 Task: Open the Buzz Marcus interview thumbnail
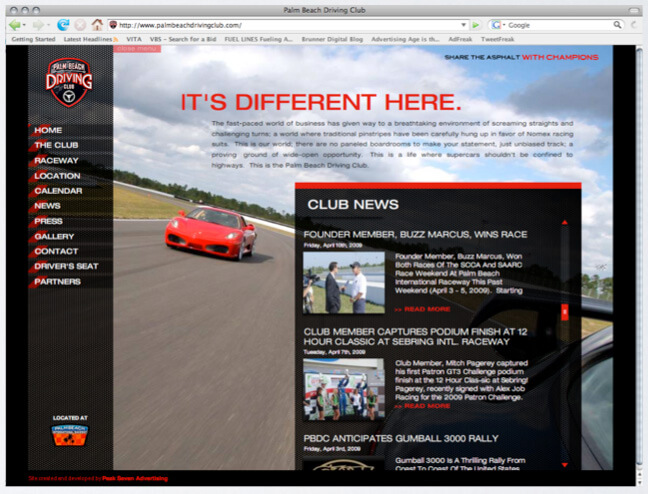(344, 283)
